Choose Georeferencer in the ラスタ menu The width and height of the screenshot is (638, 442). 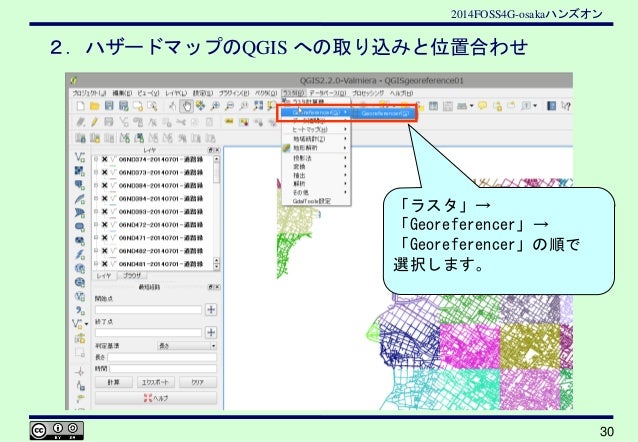pos(316,113)
